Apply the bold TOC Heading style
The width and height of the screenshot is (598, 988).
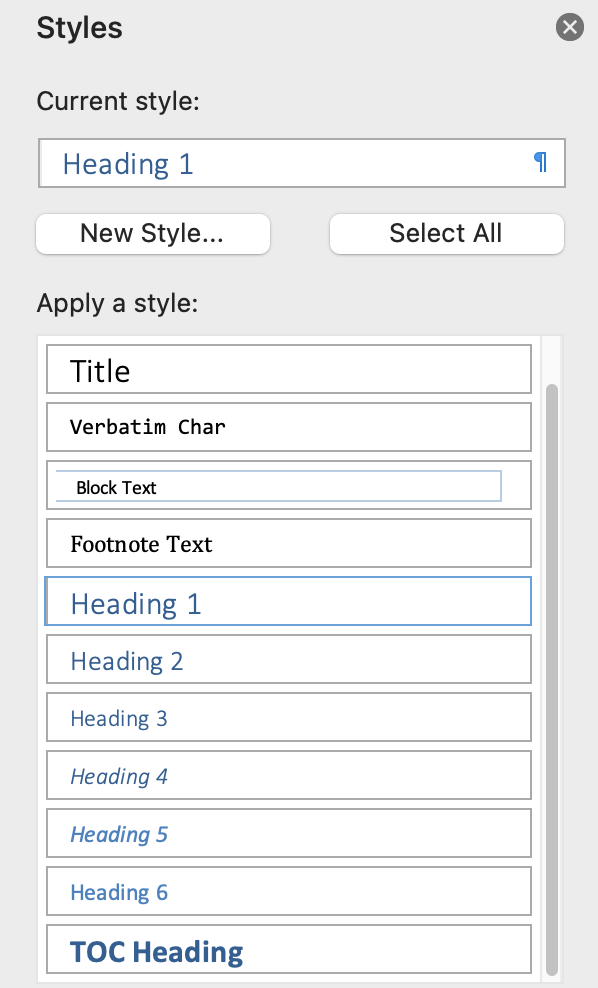(x=288, y=949)
